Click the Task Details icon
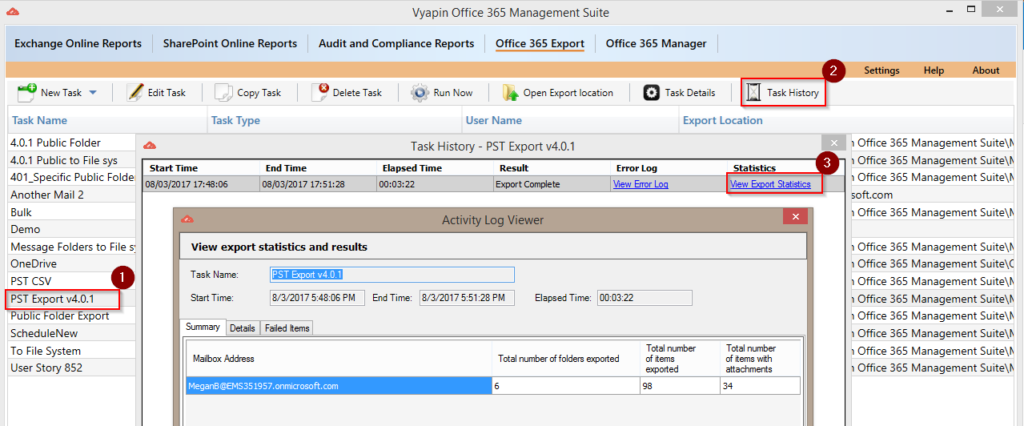 (x=651, y=93)
